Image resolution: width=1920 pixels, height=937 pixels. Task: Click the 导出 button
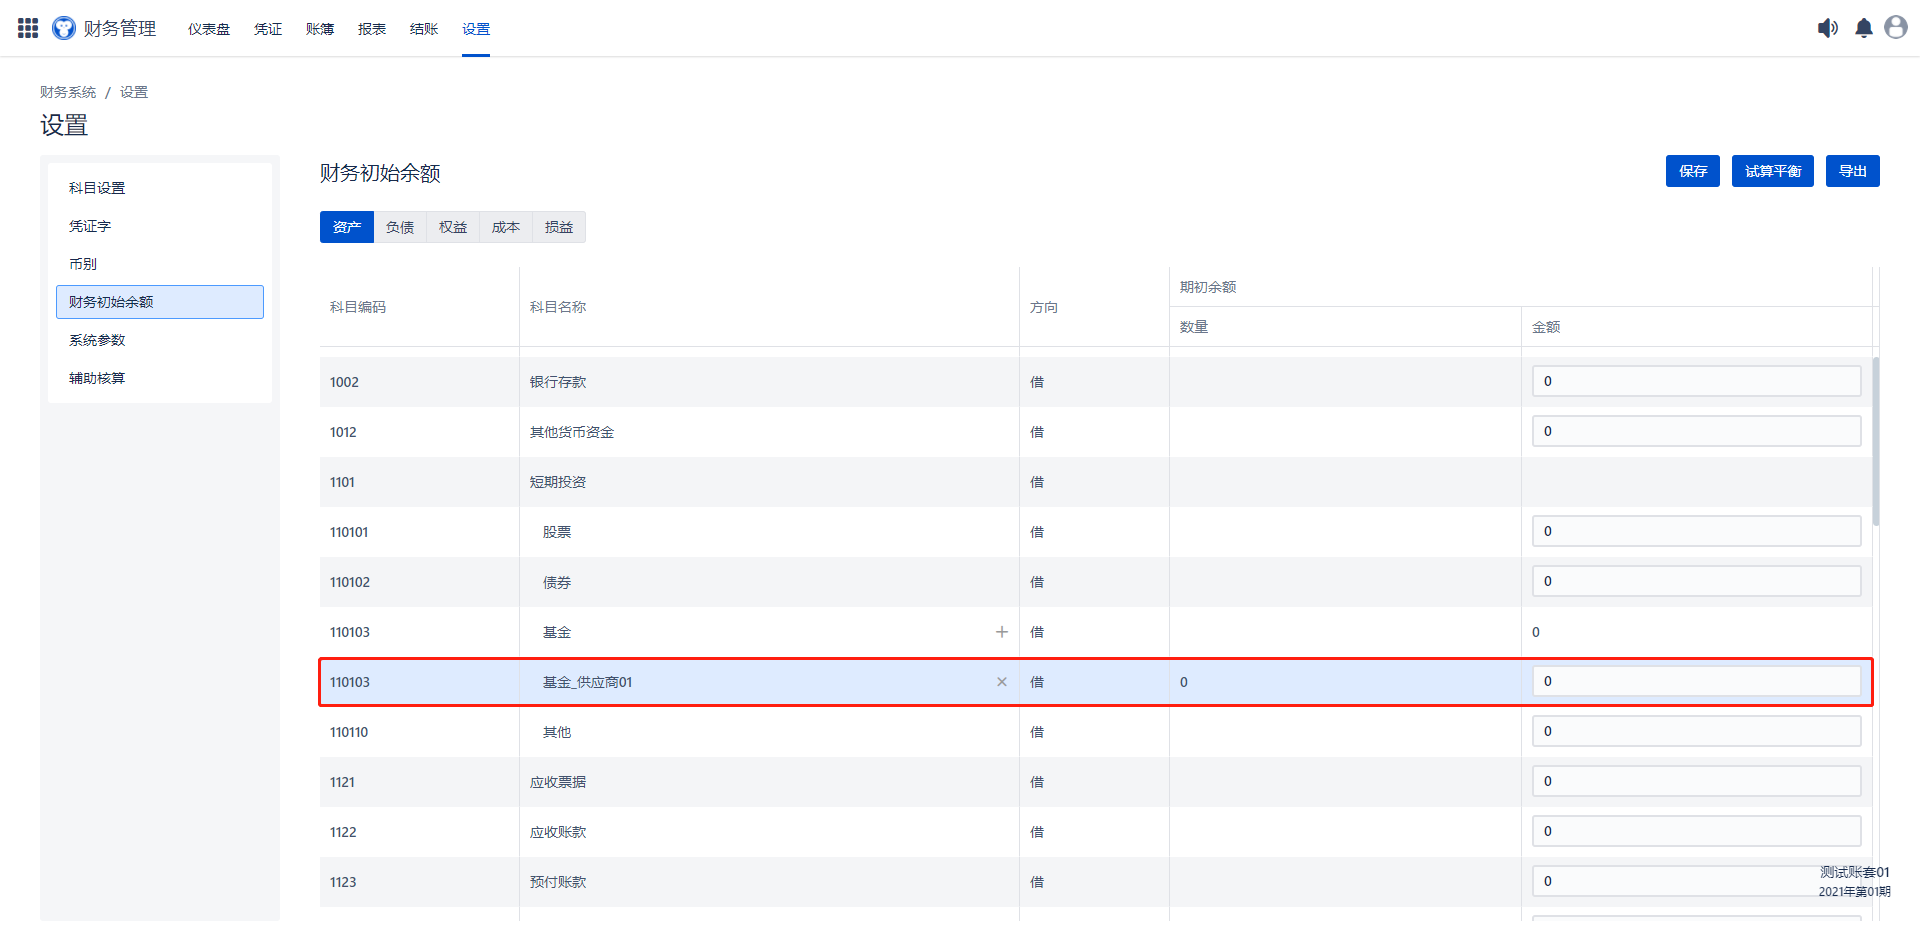[x=1853, y=171]
